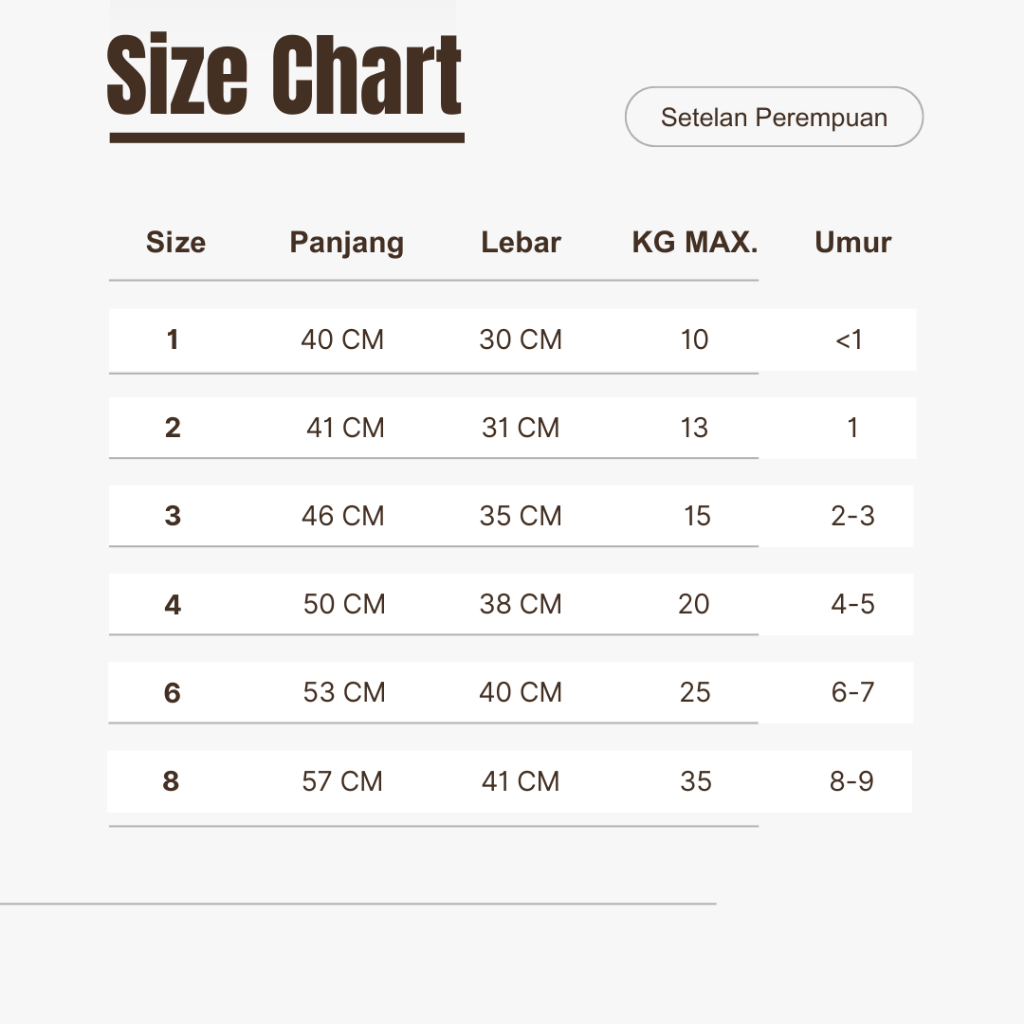Screen dimensions: 1024x1024
Task: Select the Umur column header
Action: click(x=853, y=242)
